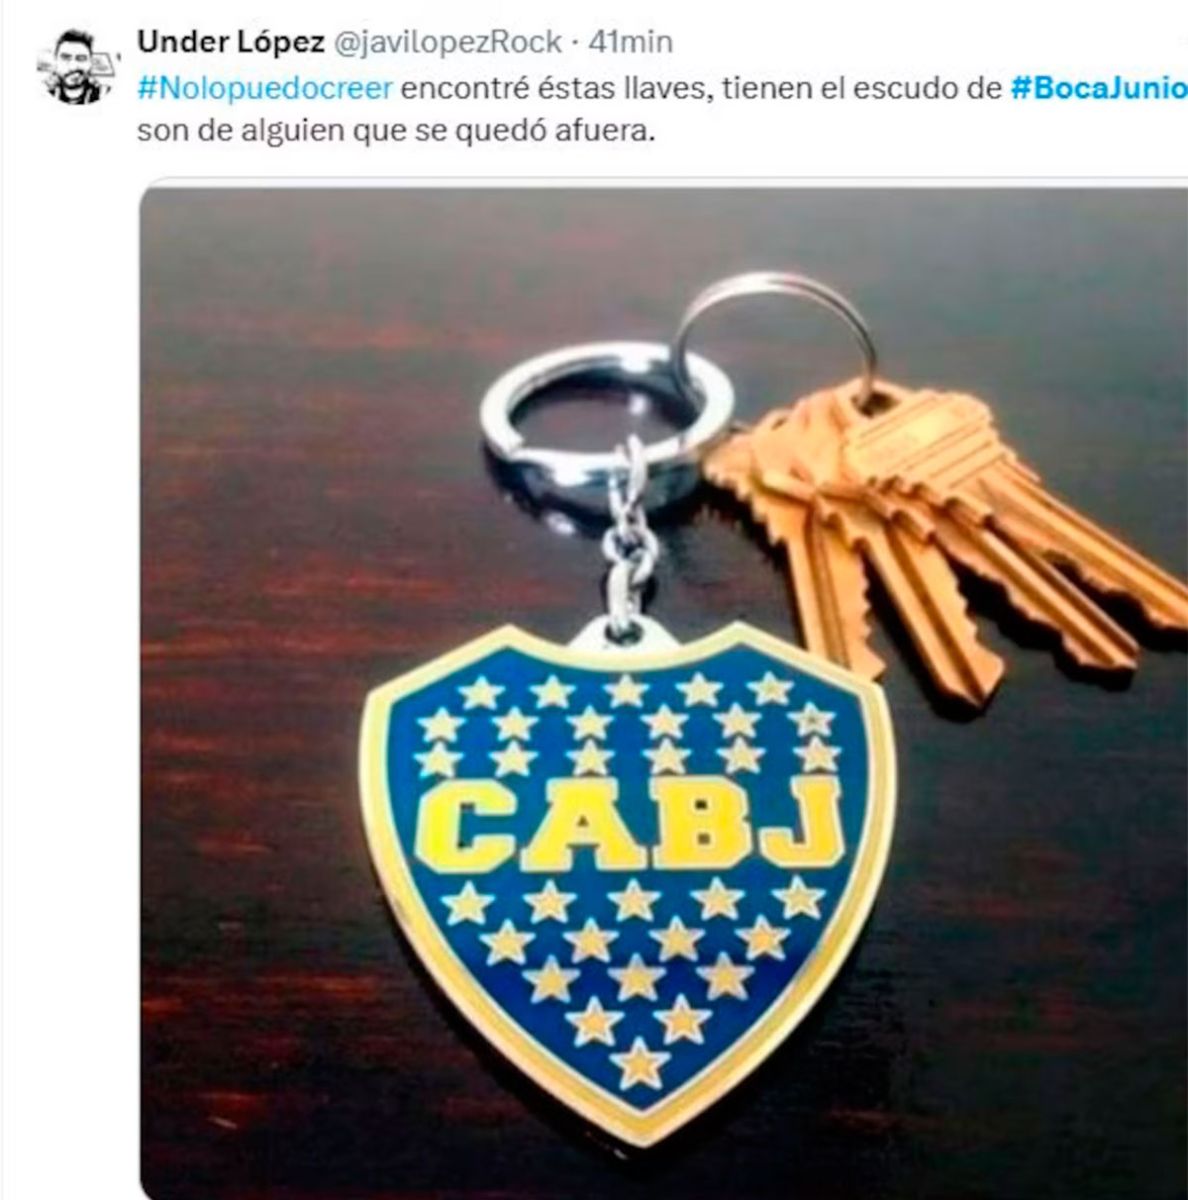This screenshot has height=1200, width=1188.
Task: Open the attached keychain photo
Action: coord(664,688)
